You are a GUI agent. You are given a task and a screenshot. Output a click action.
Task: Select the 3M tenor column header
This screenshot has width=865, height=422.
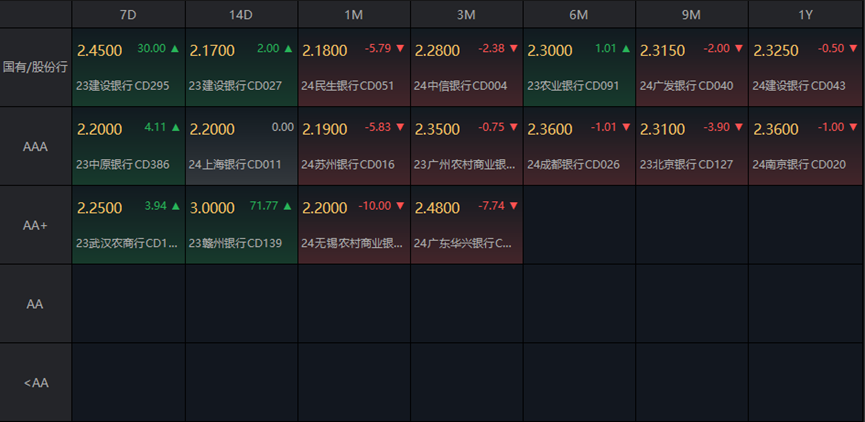pyautogui.click(x=466, y=14)
